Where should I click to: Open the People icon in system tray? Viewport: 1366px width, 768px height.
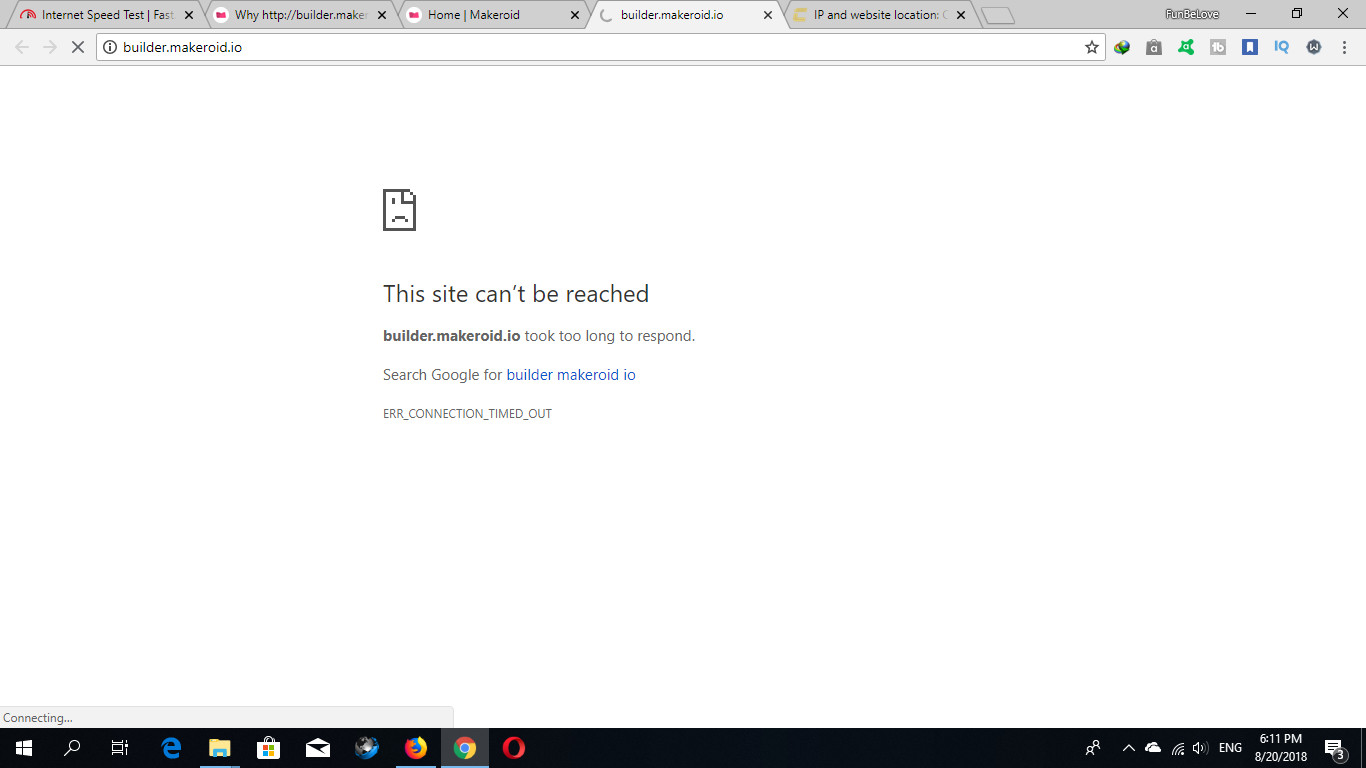tap(1093, 748)
